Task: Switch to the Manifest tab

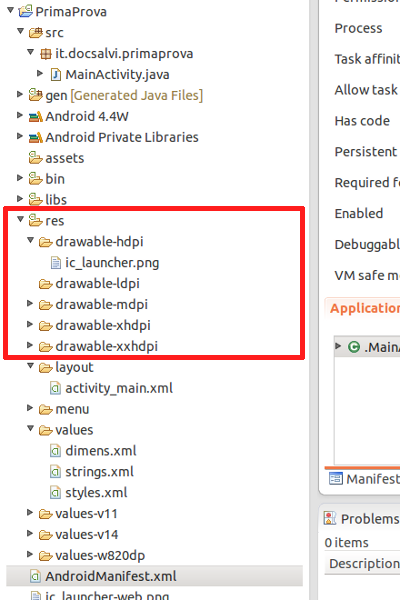Action: tap(364, 479)
